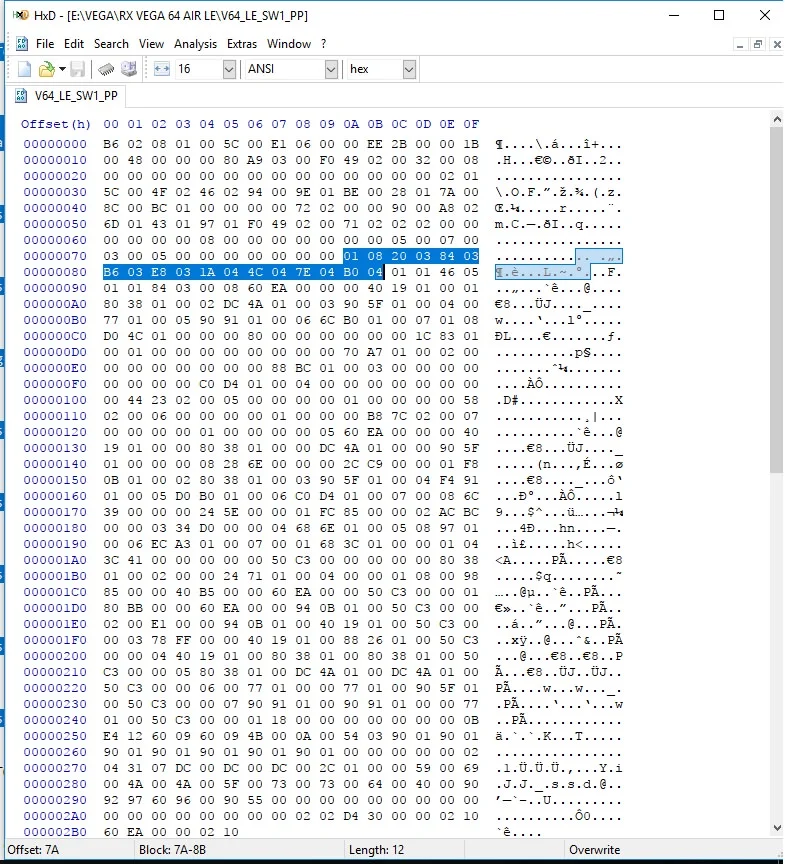
Task: Open RAM editor via chip icon
Action: click(x=106, y=69)
